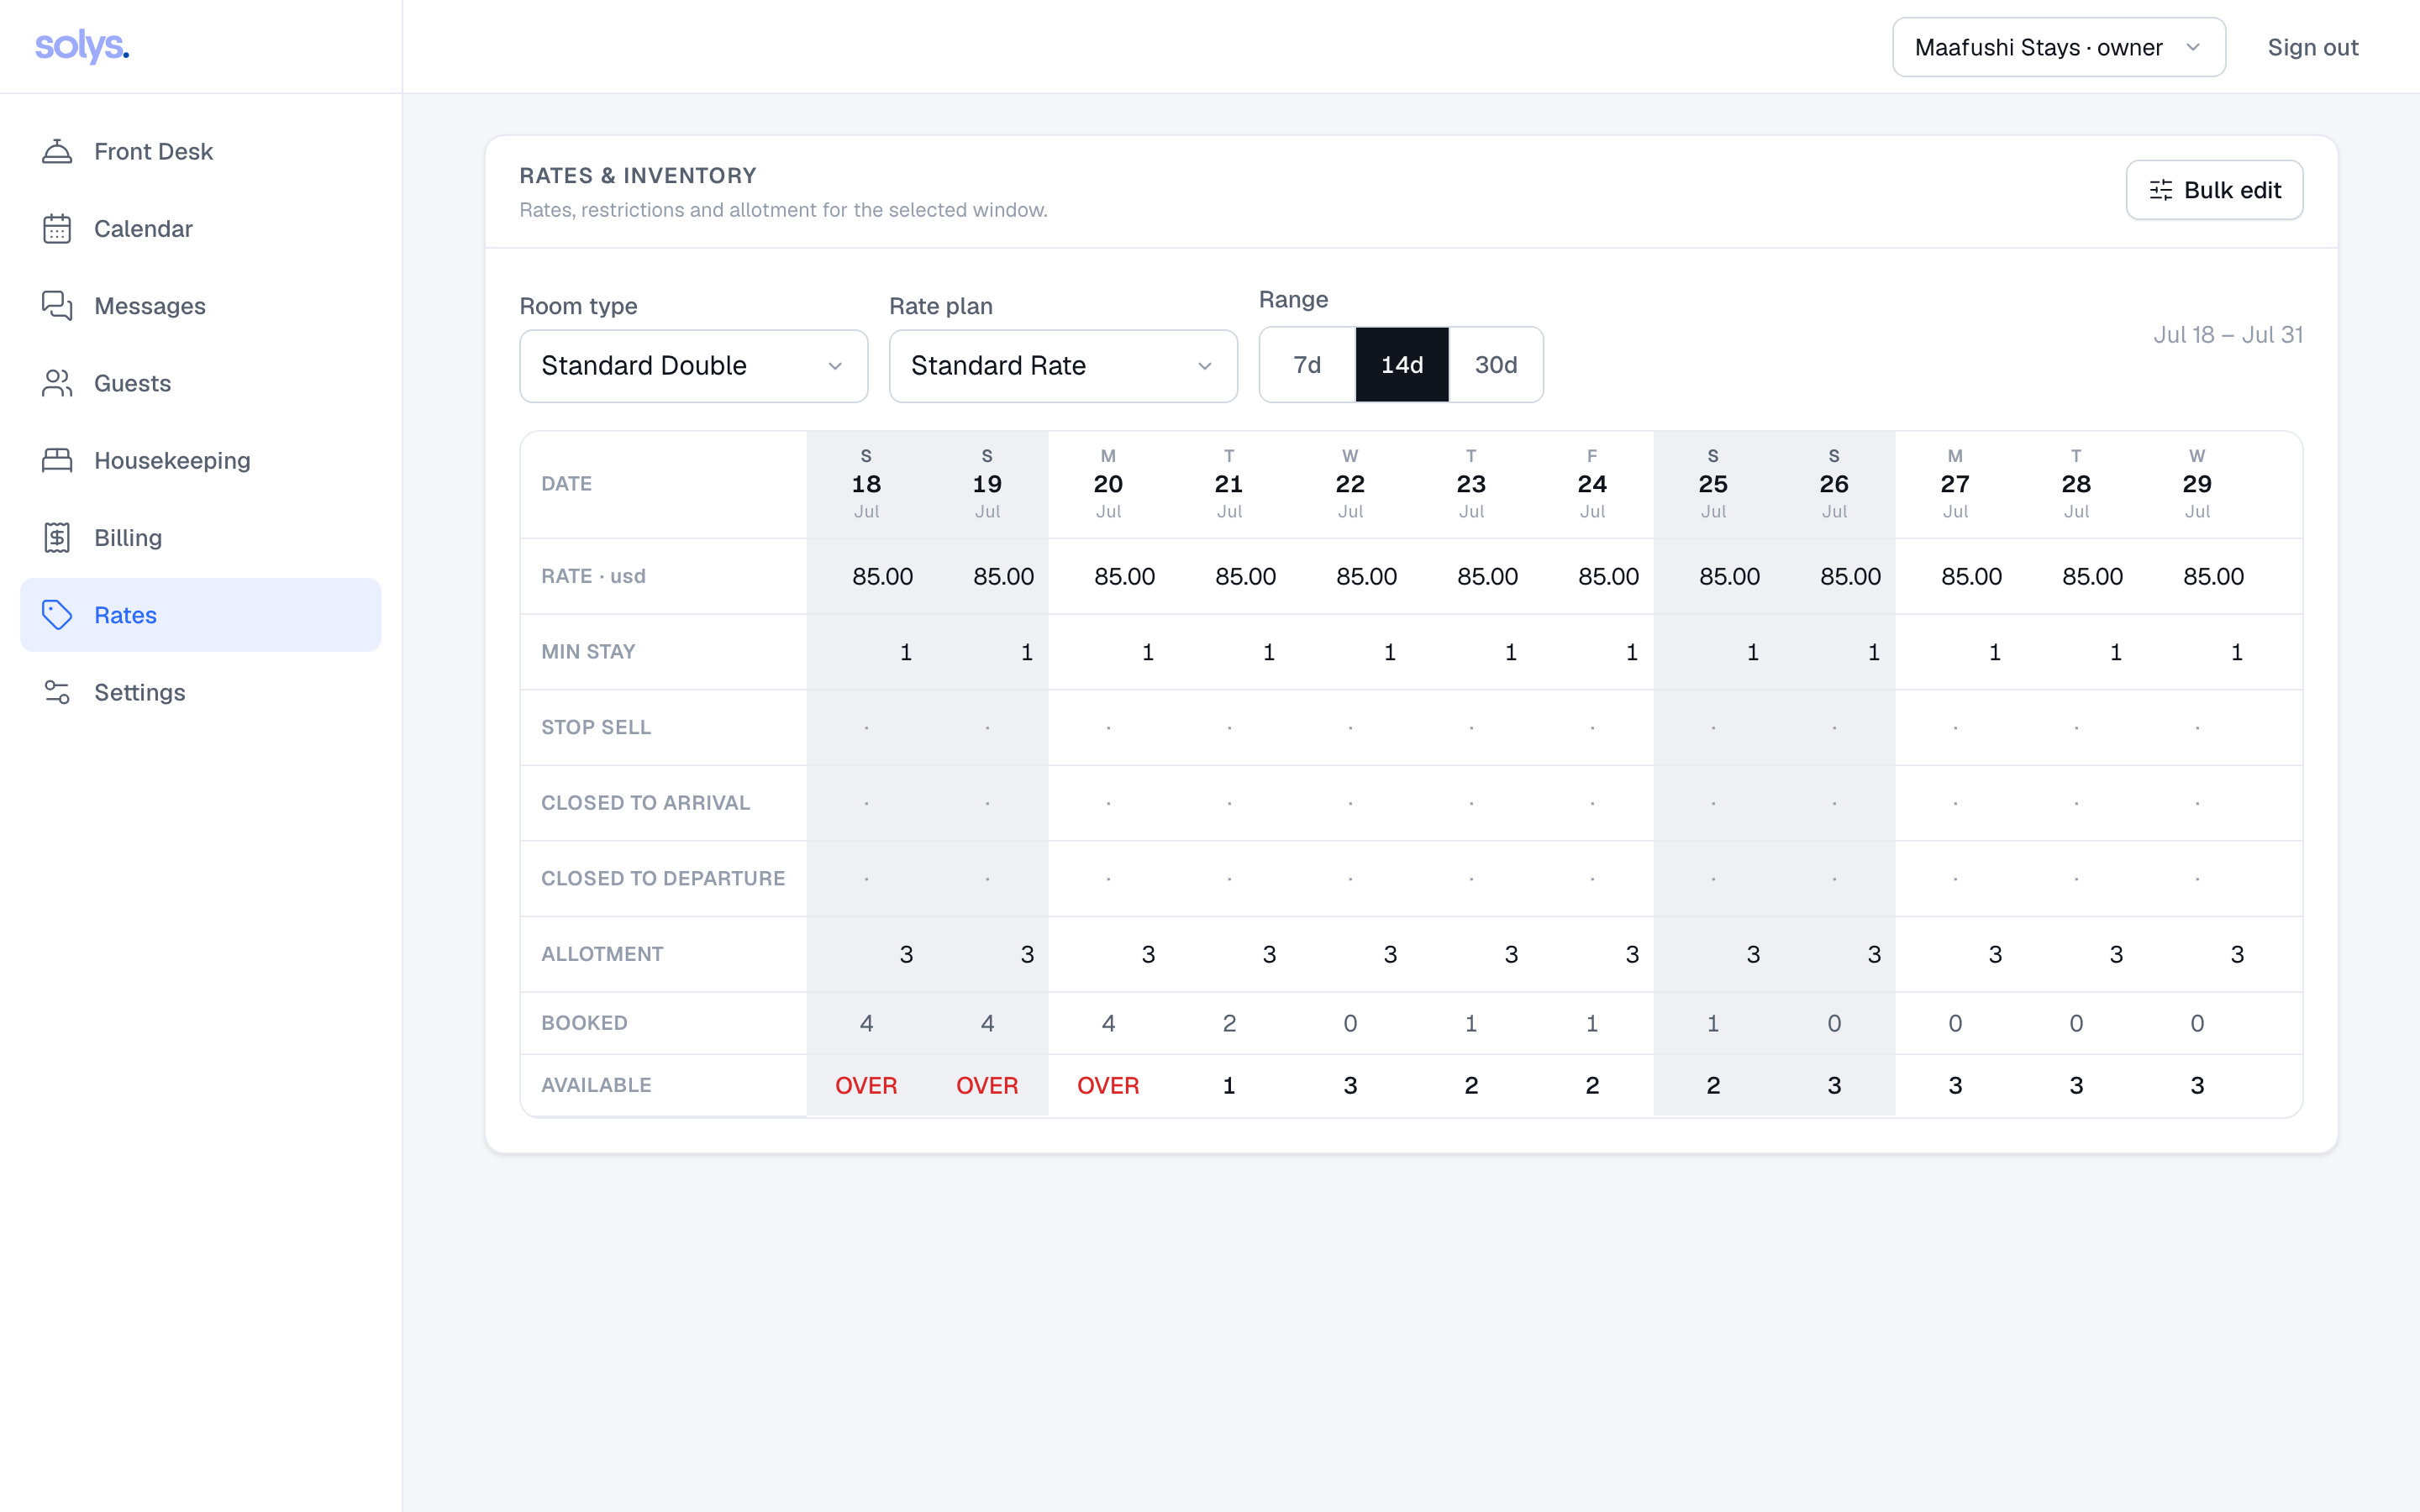Switch range to 30d
This screenshot has width=2420, height=1512.
[x=1496, y=365]
